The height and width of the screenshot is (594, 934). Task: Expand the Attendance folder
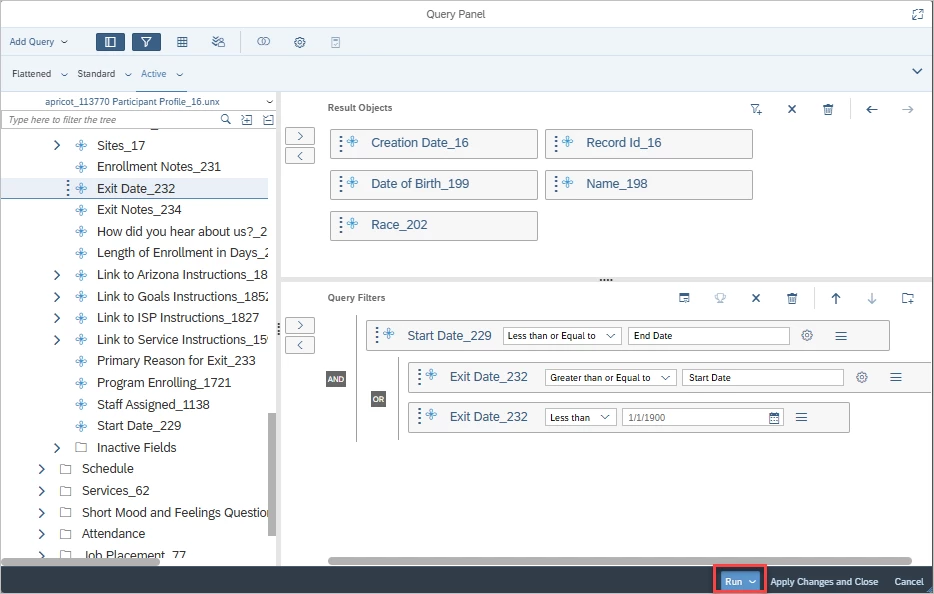click(42, 534)
